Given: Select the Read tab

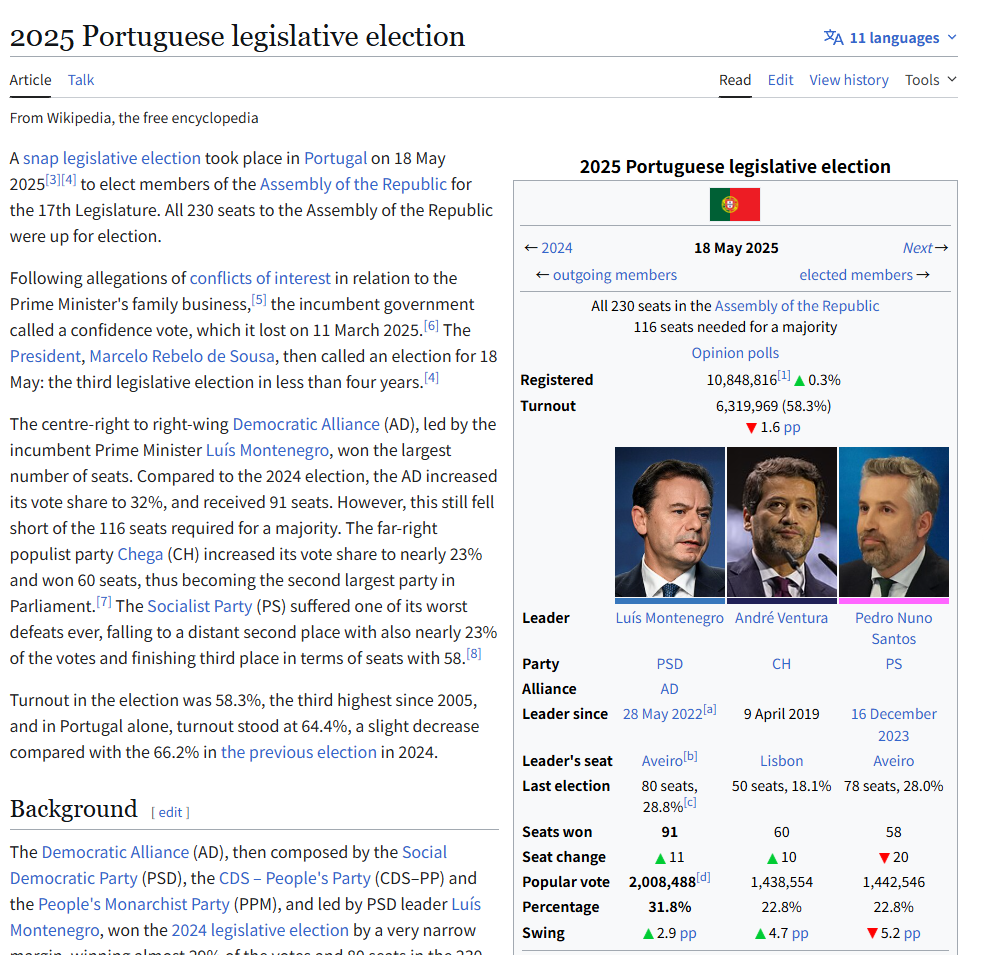Looking at the screenshot, I should [x=735, y=80].
